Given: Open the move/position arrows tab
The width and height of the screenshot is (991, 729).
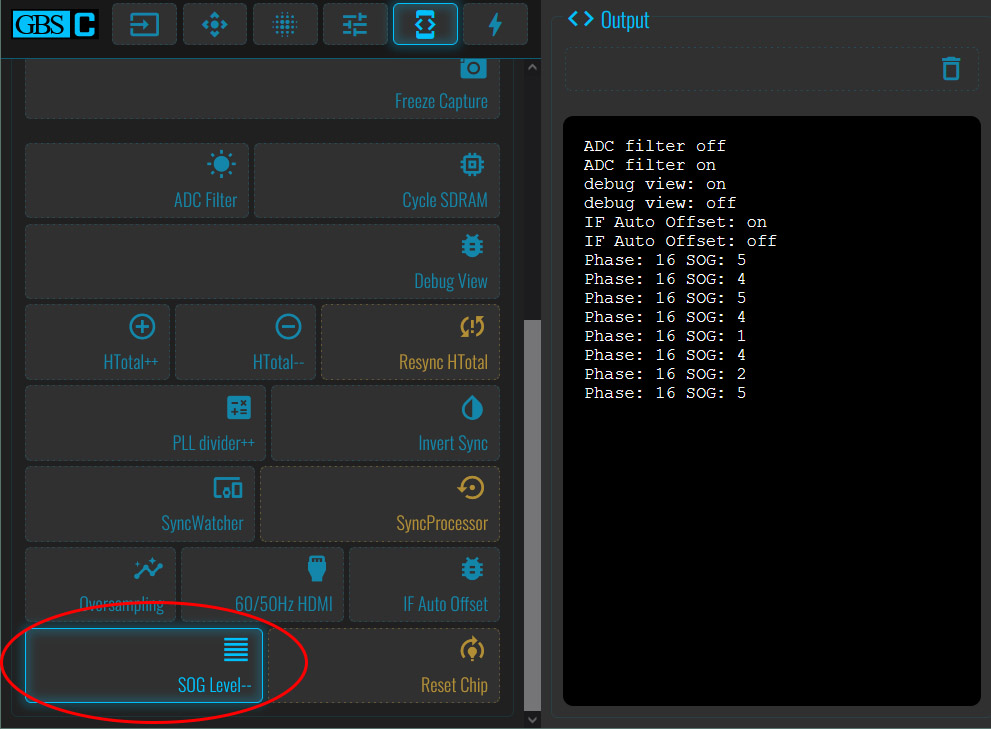Looking at the screenshot, I should (214, 25).
